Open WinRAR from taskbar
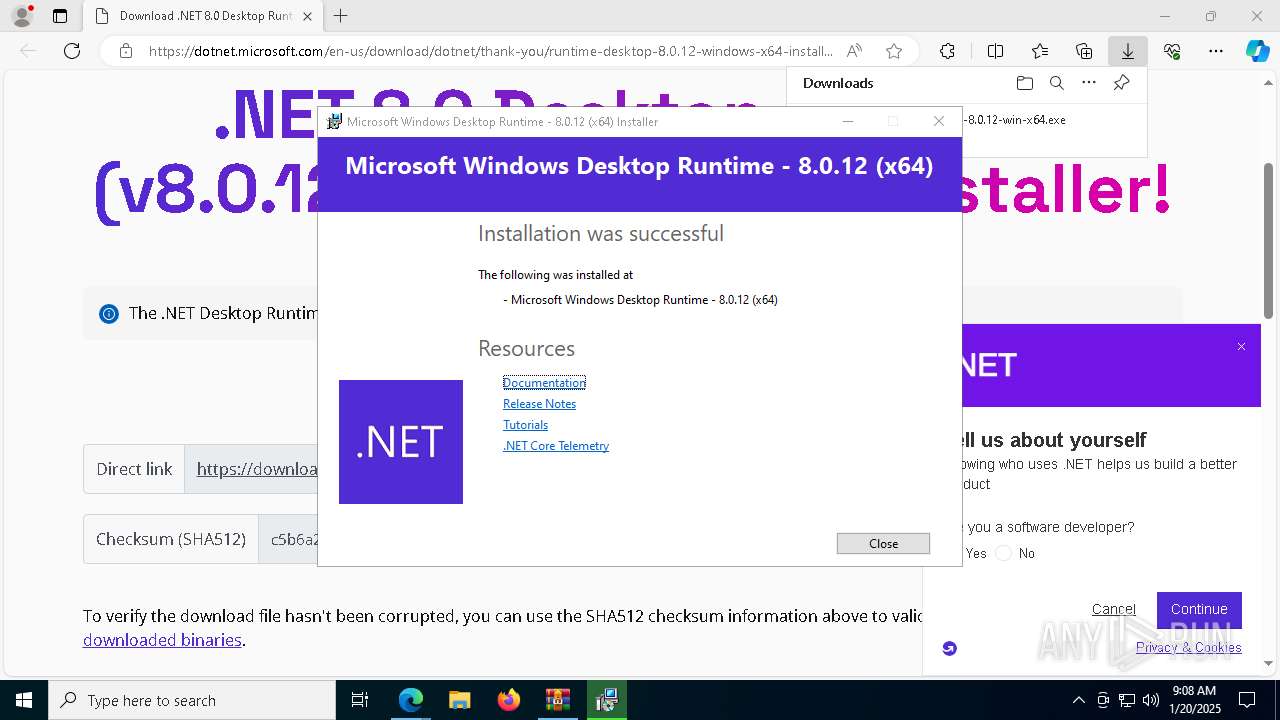Image resolution: width=1280 pixels, height=720 pixels. pos(557,700)
